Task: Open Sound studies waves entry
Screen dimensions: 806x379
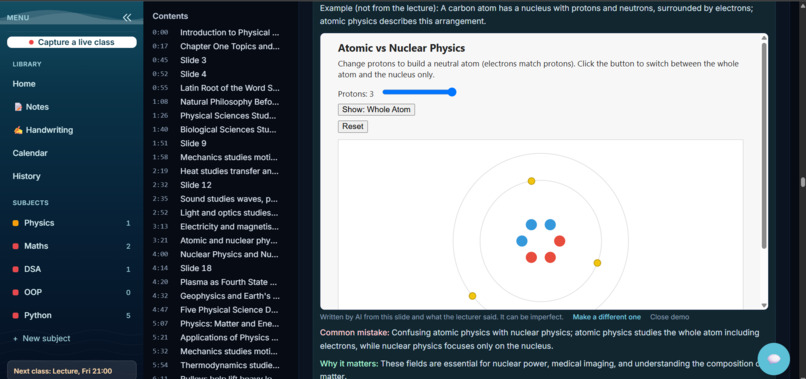Action: pos(216,199)
